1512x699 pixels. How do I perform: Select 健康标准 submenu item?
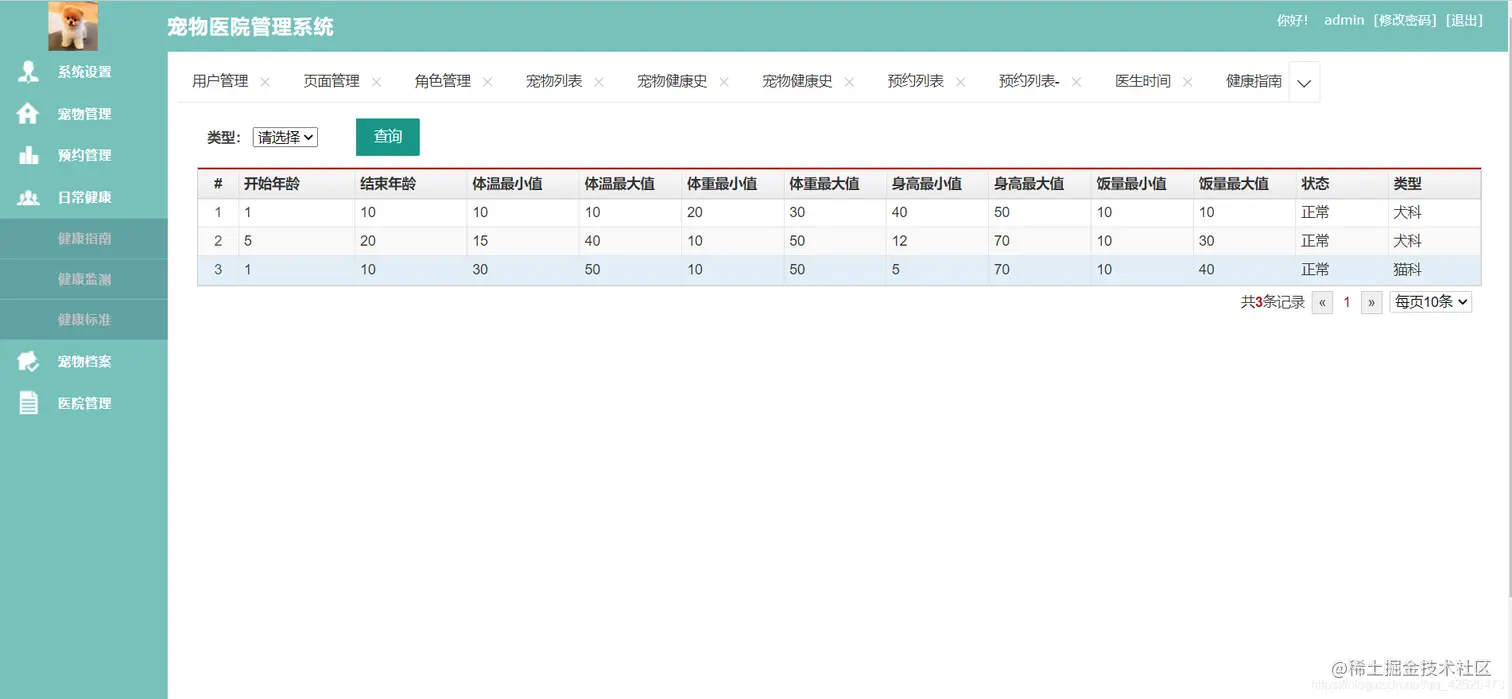coord(84,320)
